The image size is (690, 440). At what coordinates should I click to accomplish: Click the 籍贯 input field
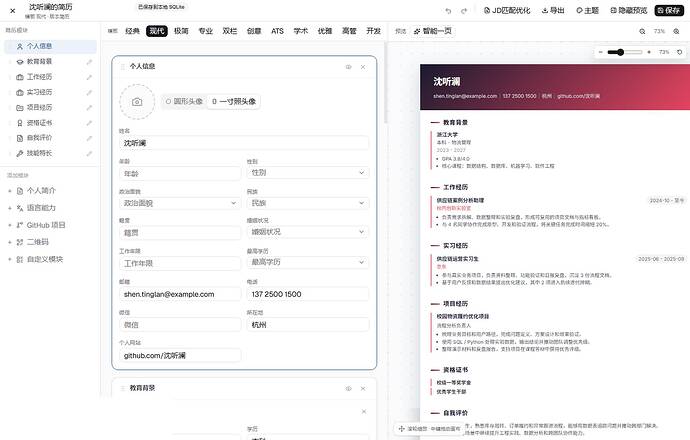tap(180, 233)
